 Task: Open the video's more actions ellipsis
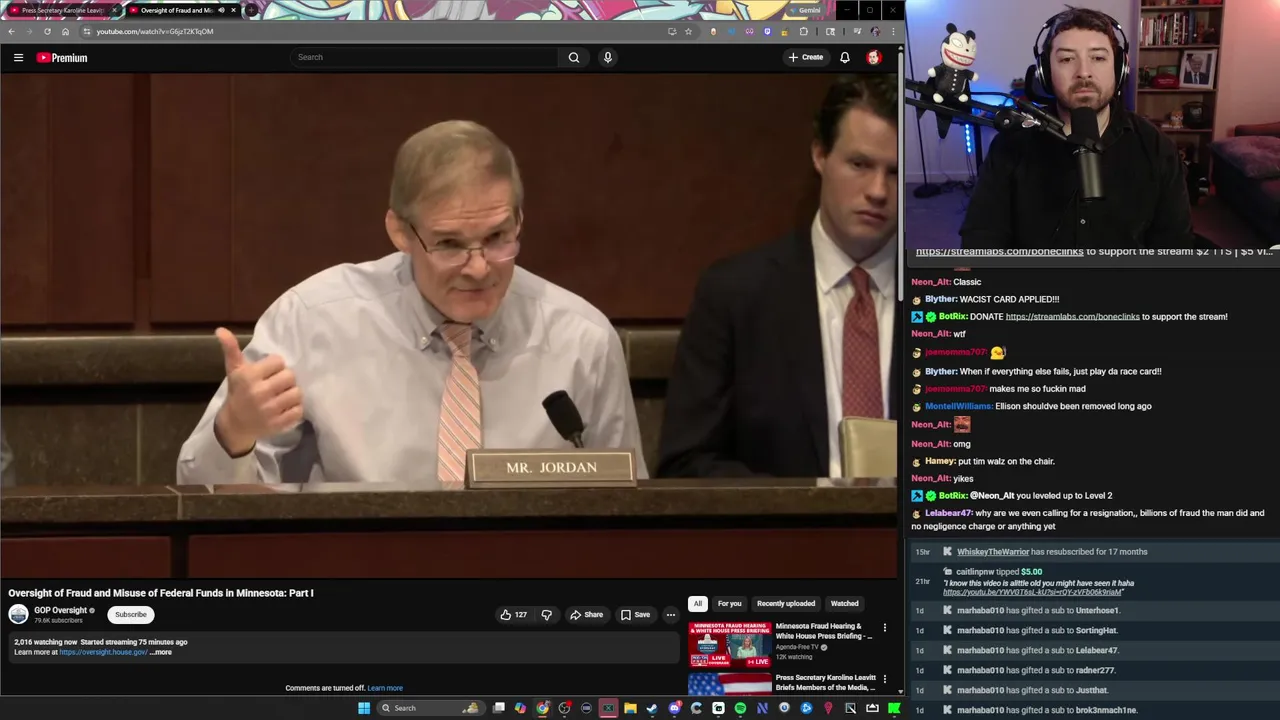[671, 614]
